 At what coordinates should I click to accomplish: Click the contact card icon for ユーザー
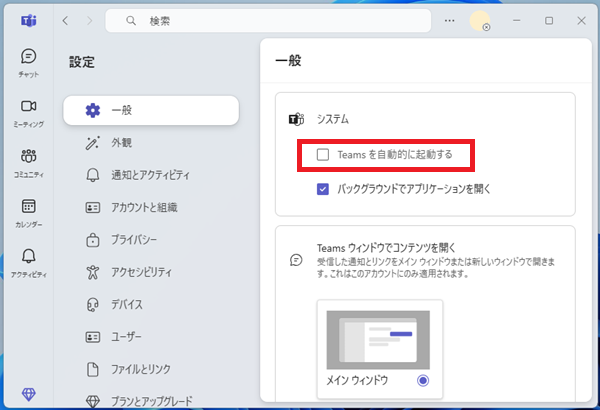[93, 337]
